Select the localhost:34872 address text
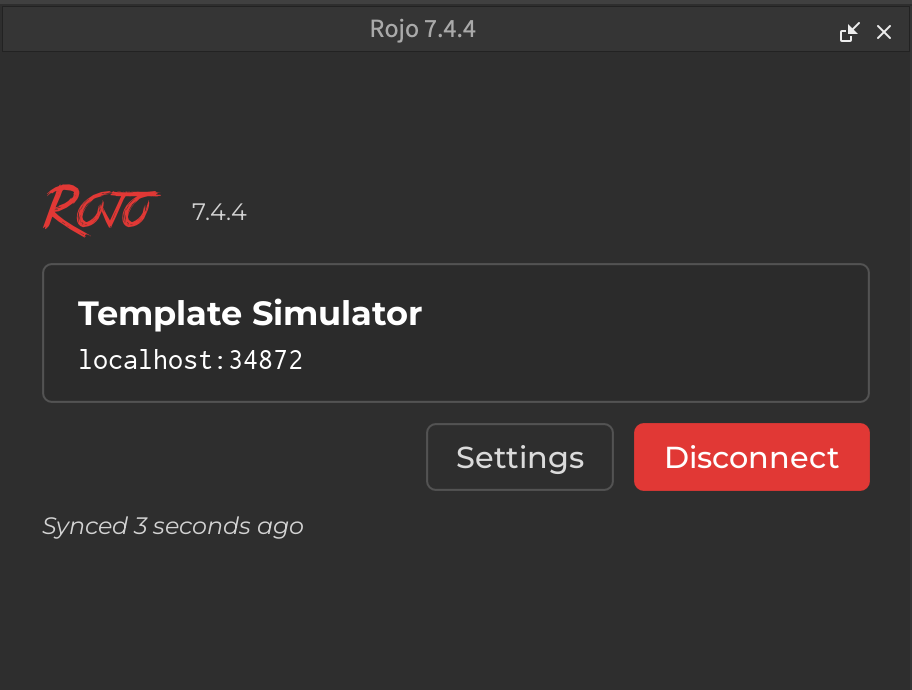The height and width of the screenshot is (690, 912). pyautogui.click(x=190, y=360)
